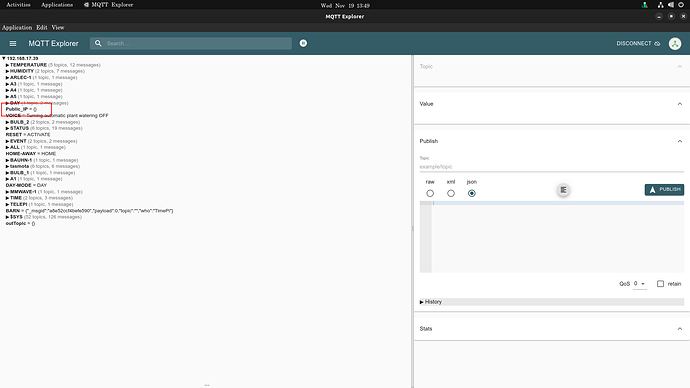The height and width of the screenshot is (388, 690).
Task: Open the View menu
Action: point(58,27)
